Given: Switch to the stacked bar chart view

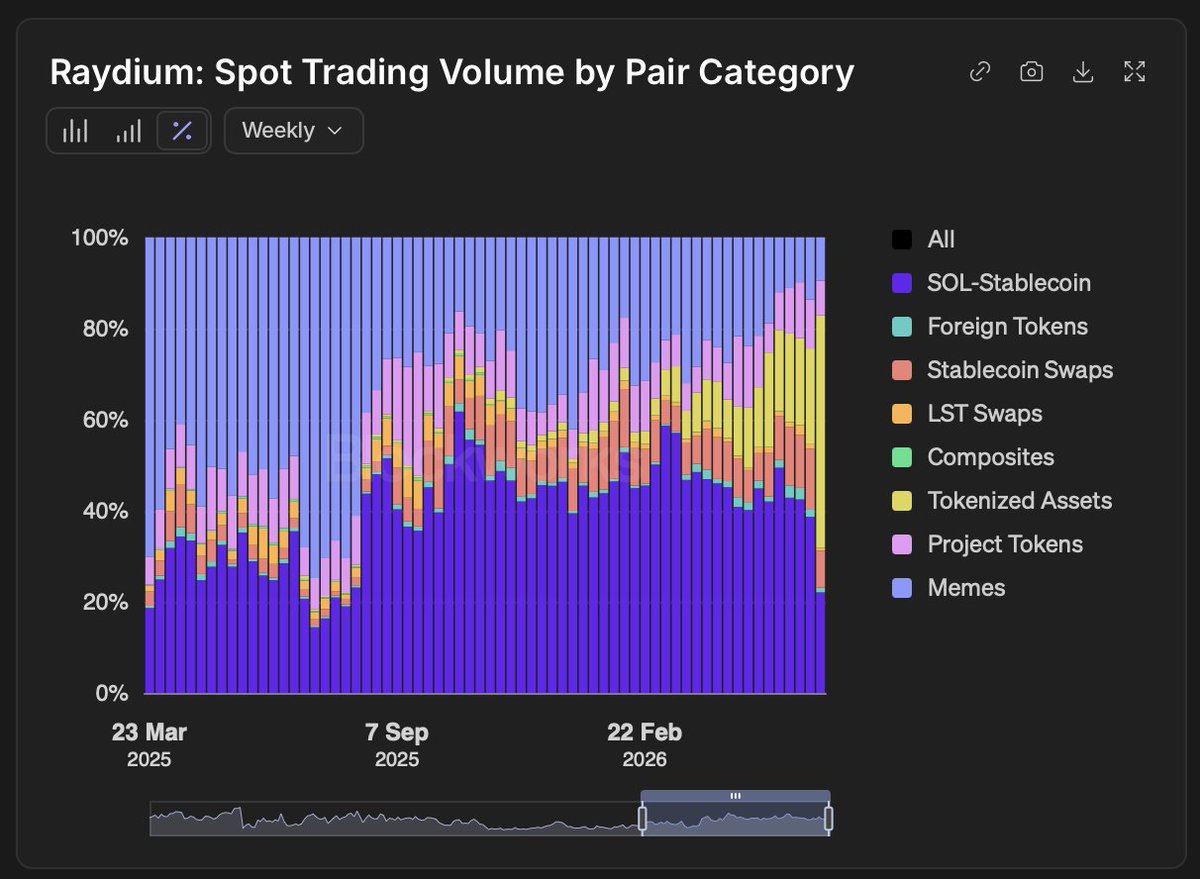Looking at the screenshot, I should click(x=75, y=131).
